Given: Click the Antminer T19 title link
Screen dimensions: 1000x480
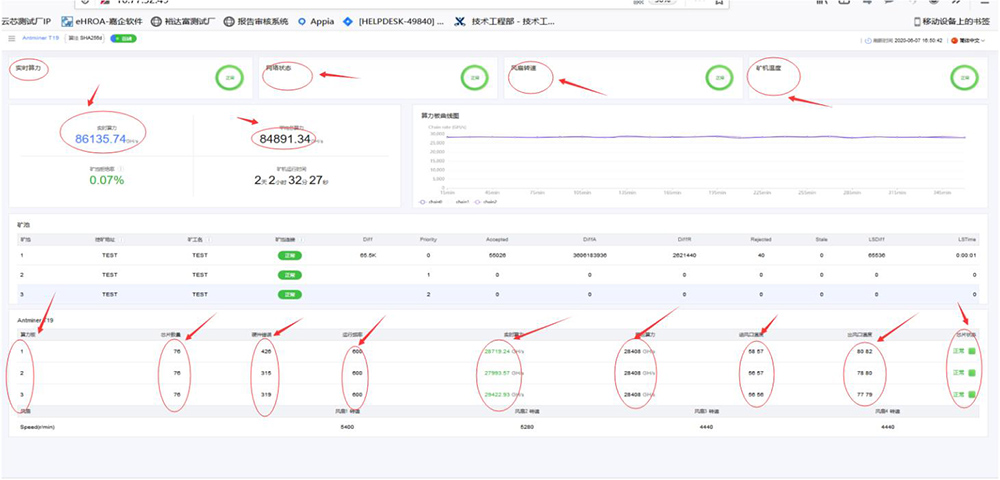Looking at the screenshot, I should point(40,39).
